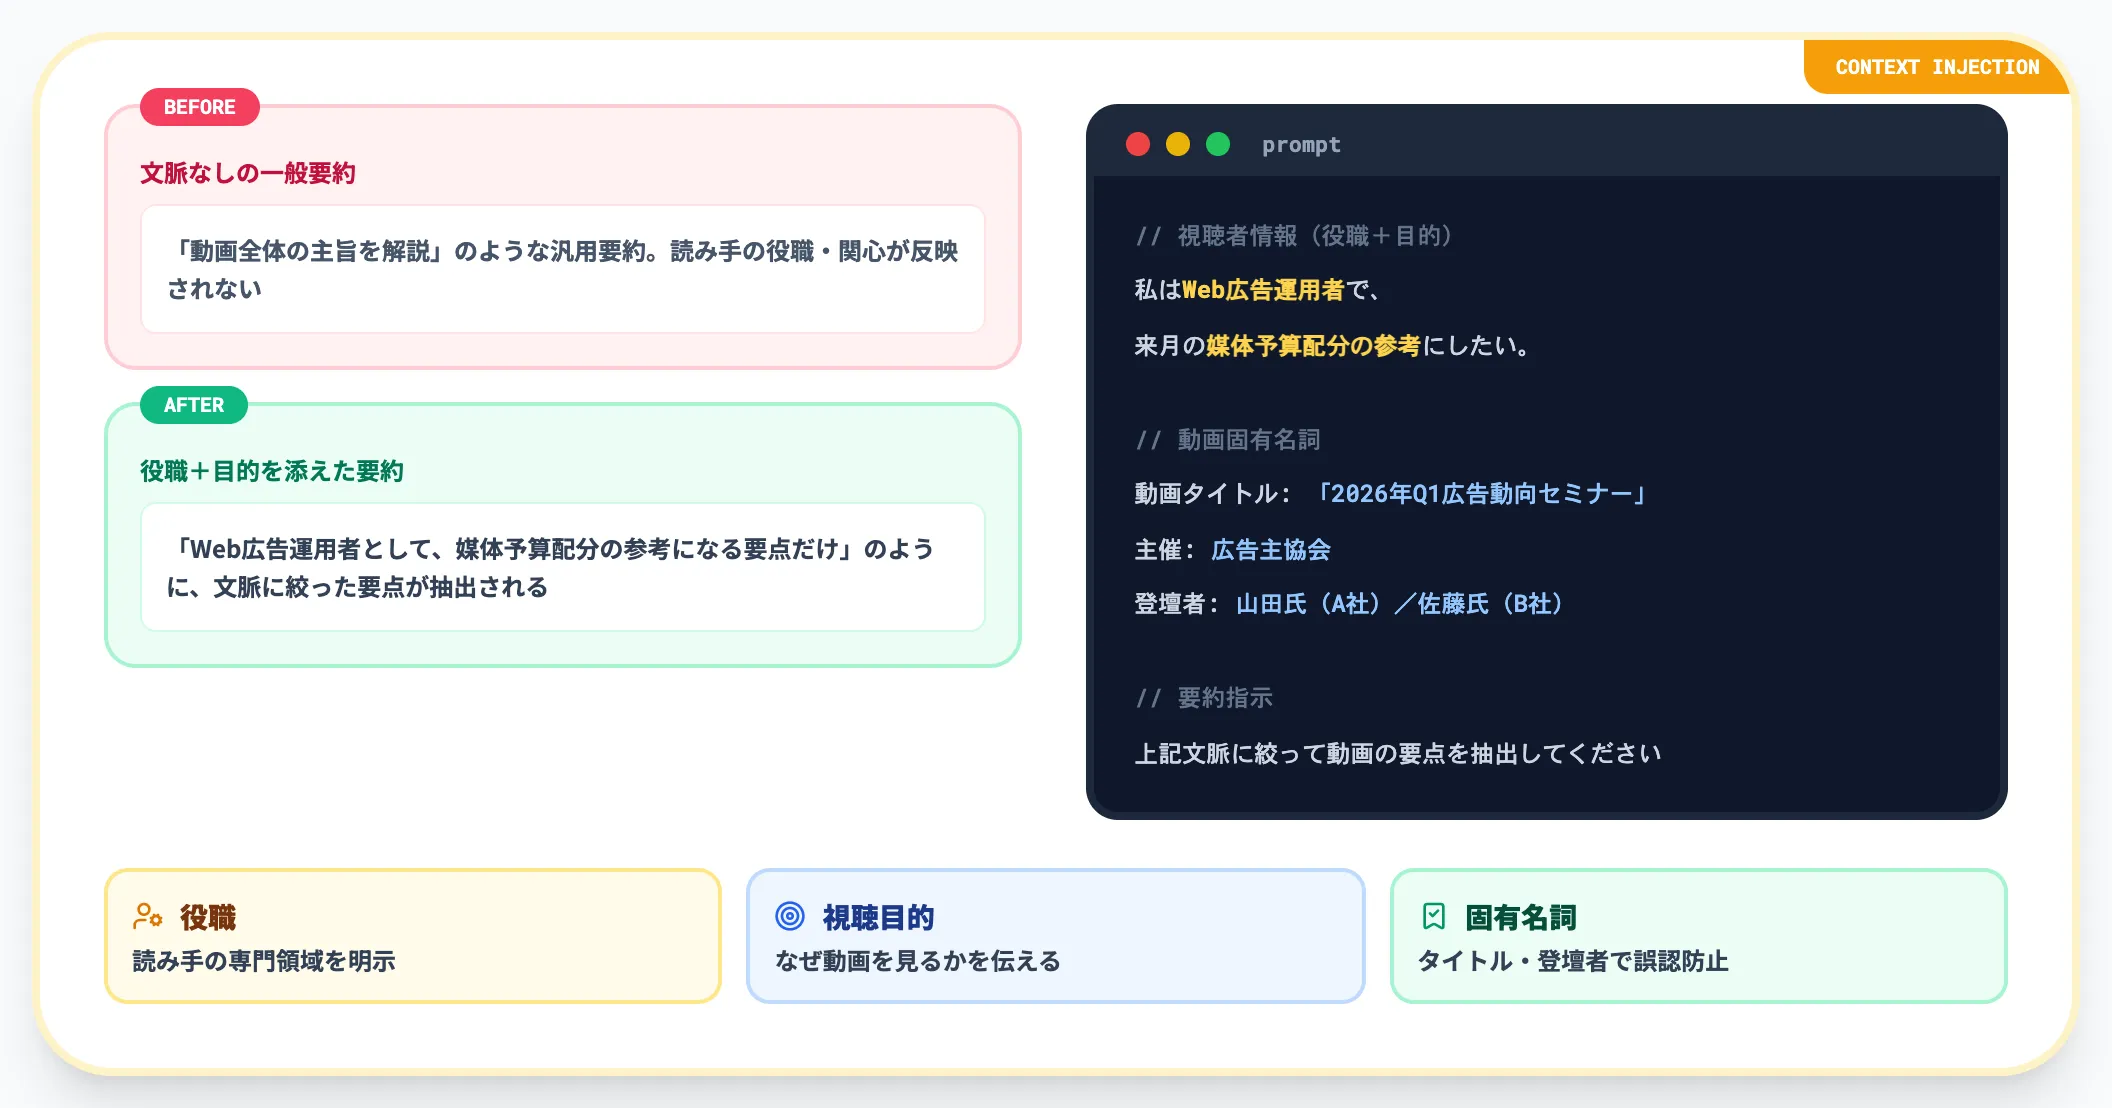Image resolution: width=2112 pixels, height=1108 pixels.
Task: Click the green dot in prompt window
Action: (1218, 144)
